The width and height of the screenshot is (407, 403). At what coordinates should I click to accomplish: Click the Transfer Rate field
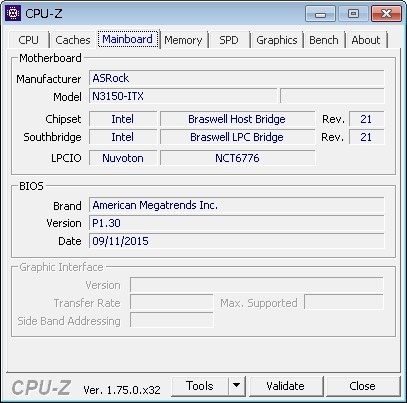coord(172,303)
